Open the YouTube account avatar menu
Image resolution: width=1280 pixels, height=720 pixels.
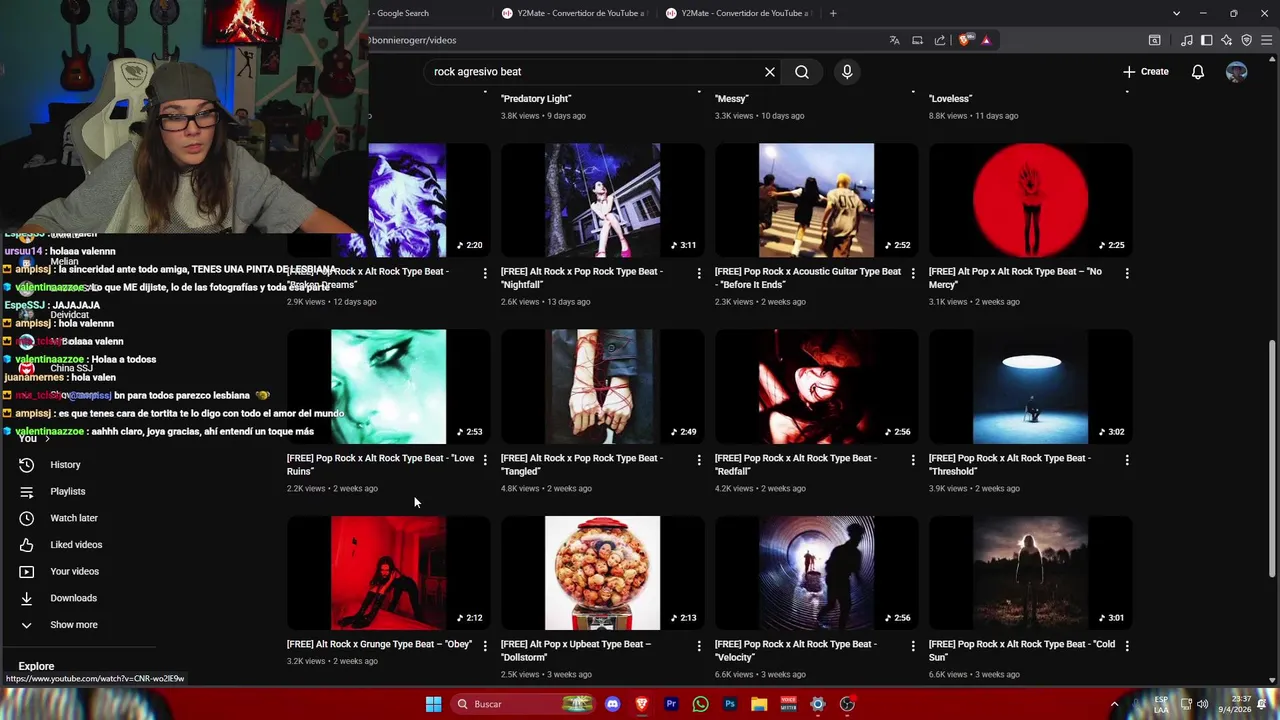tap(1237, 72)
